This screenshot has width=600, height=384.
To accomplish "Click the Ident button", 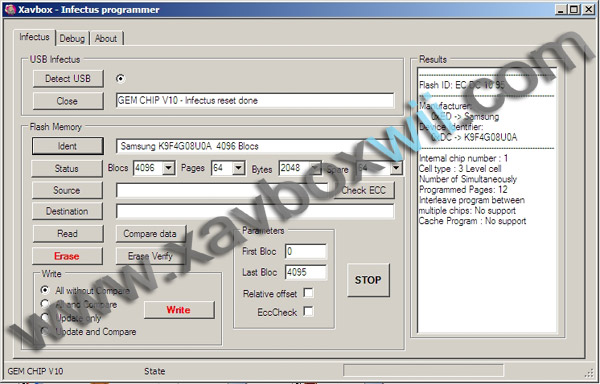I will [x=67, y=146].
